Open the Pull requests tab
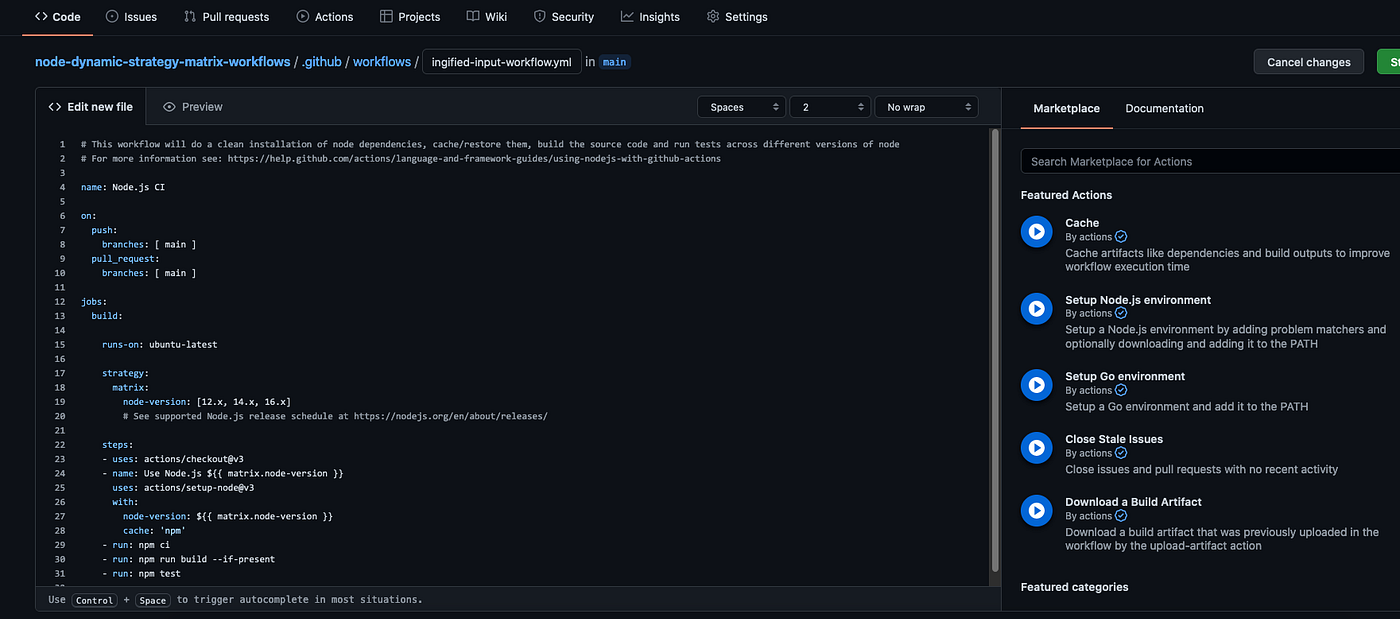The height and width of the screenshot is (619, 1400). click(x=227, y=17)
